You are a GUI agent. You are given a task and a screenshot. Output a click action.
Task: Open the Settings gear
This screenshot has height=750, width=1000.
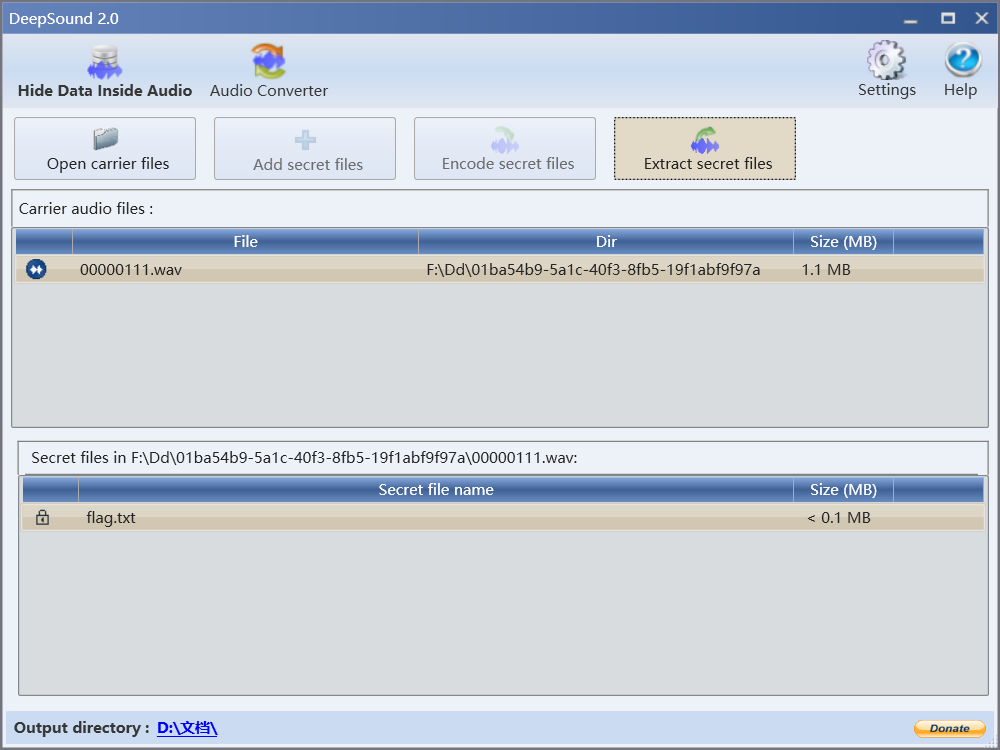pyautogui.click(x=886, y=70)
